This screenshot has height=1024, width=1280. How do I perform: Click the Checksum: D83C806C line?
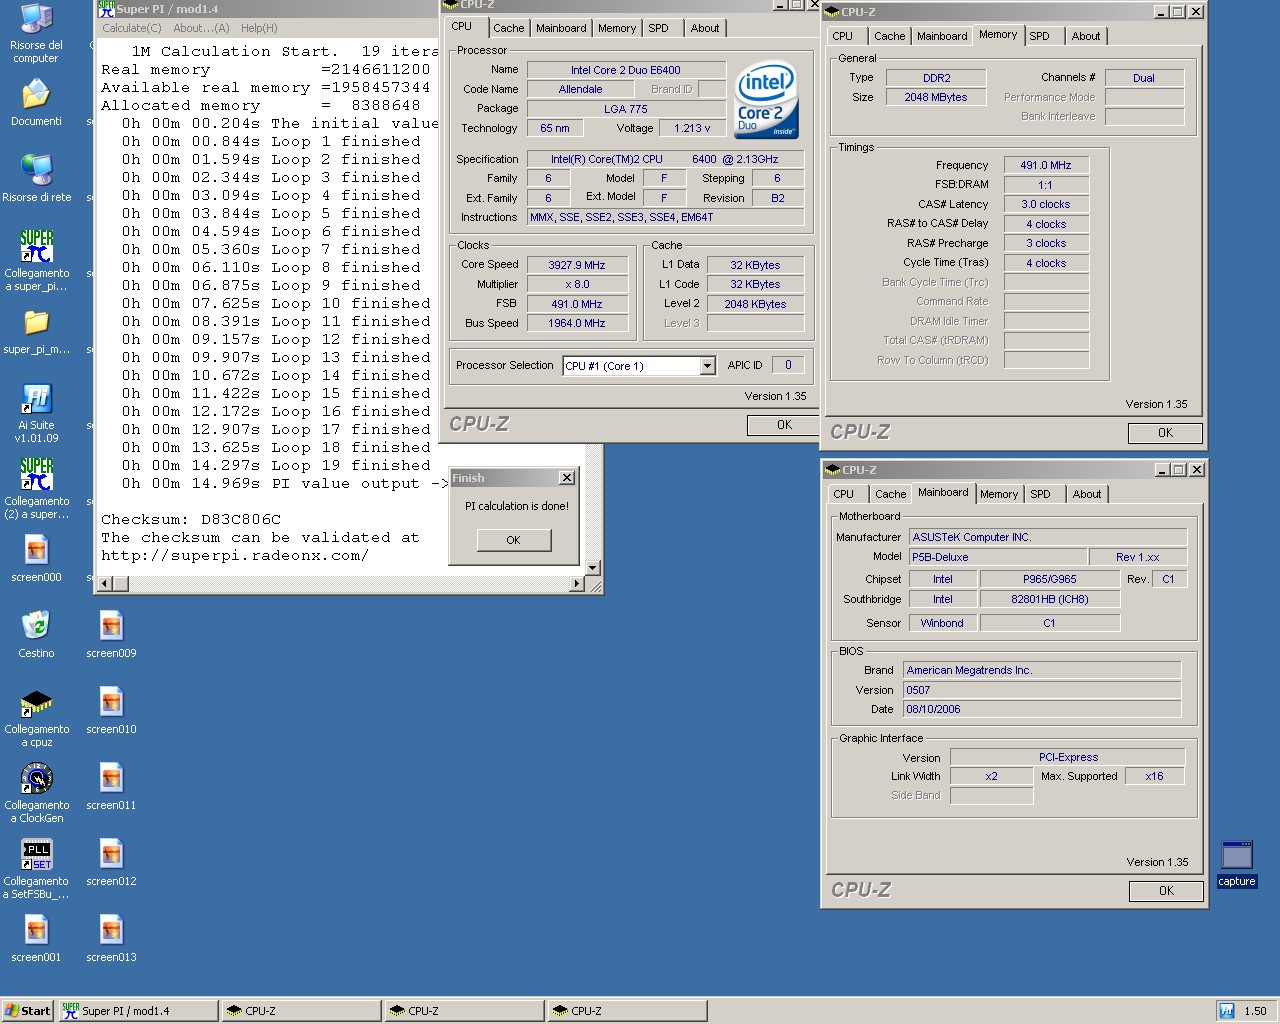point(191,520)
